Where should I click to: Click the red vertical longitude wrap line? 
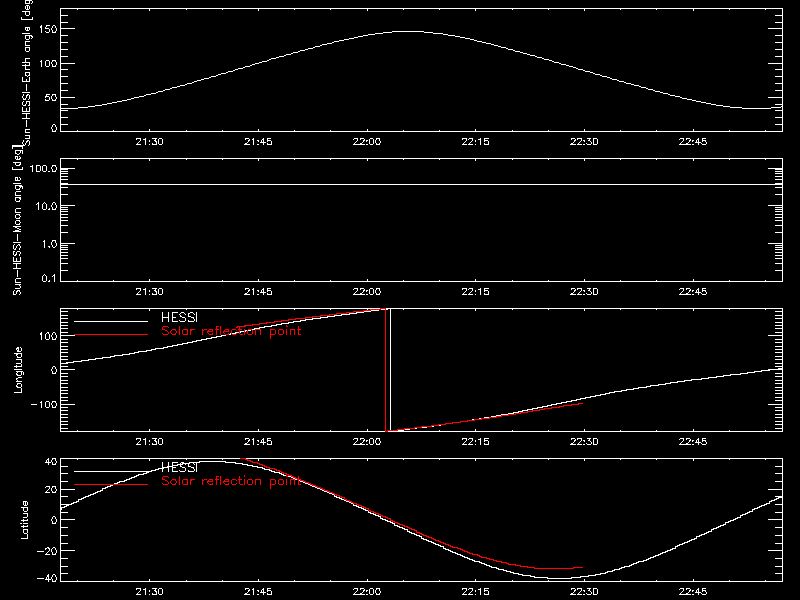click(385, 370)
